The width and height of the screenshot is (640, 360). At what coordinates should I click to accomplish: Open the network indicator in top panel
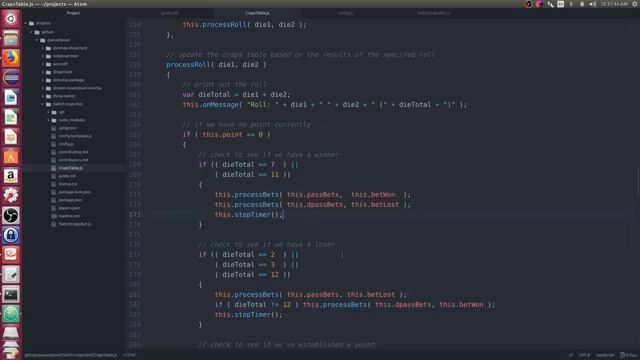click(x=551, y=4)
